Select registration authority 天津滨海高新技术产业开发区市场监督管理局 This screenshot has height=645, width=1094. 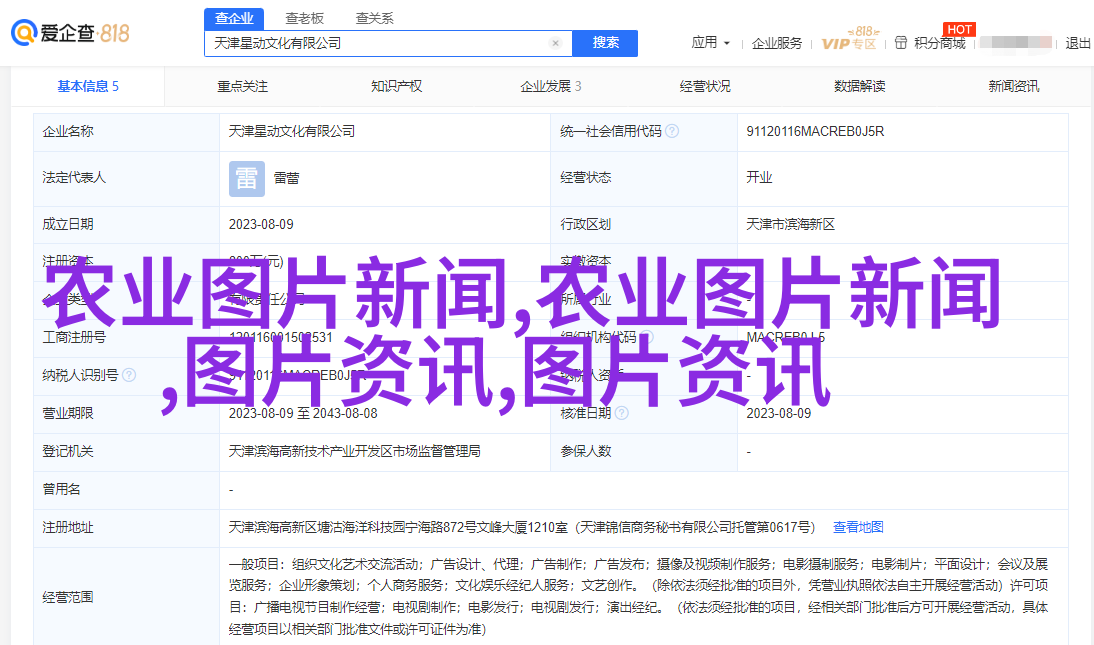(354, 452)
